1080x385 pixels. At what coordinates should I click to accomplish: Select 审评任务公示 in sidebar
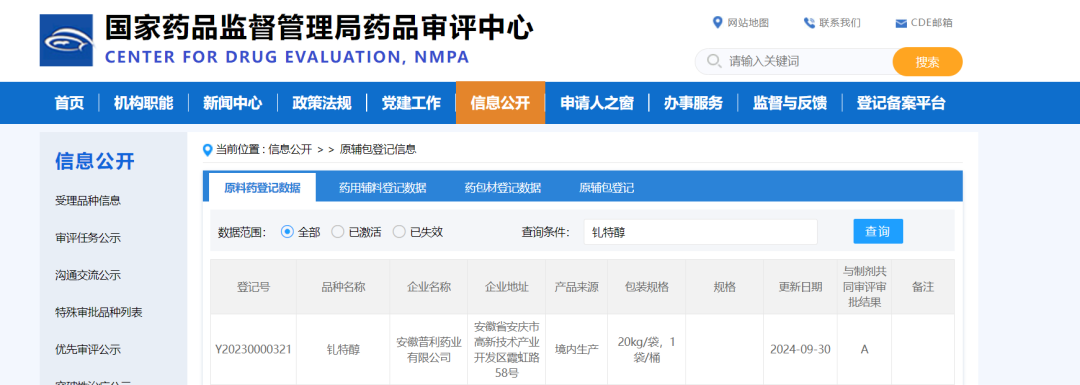[88, 238]
